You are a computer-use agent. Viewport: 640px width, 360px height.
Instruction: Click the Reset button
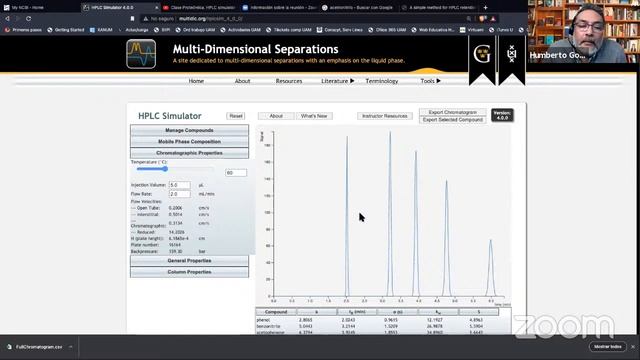[236, 116]
